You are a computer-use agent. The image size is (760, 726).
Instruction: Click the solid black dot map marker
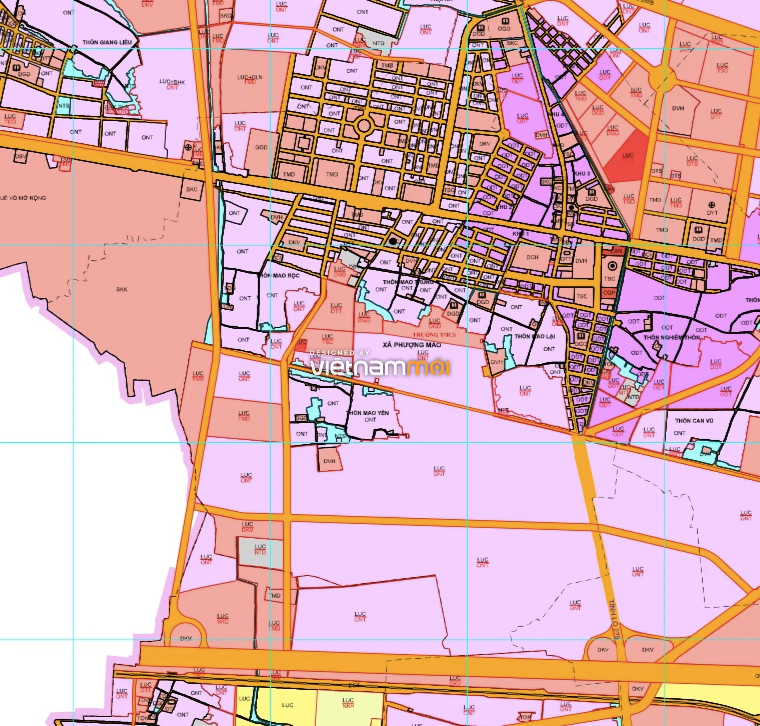[393, 241]
